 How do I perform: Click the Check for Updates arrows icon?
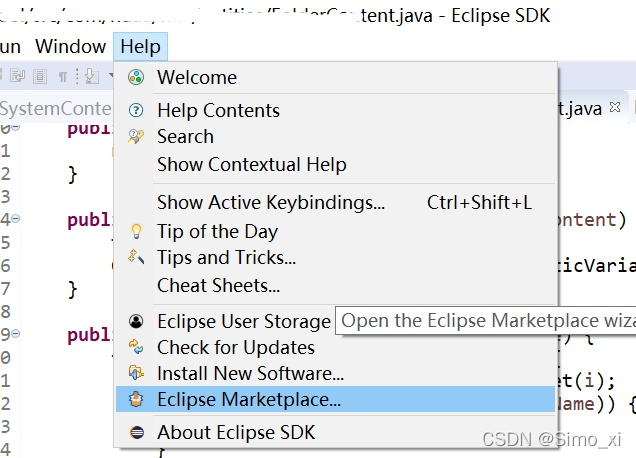136,347
